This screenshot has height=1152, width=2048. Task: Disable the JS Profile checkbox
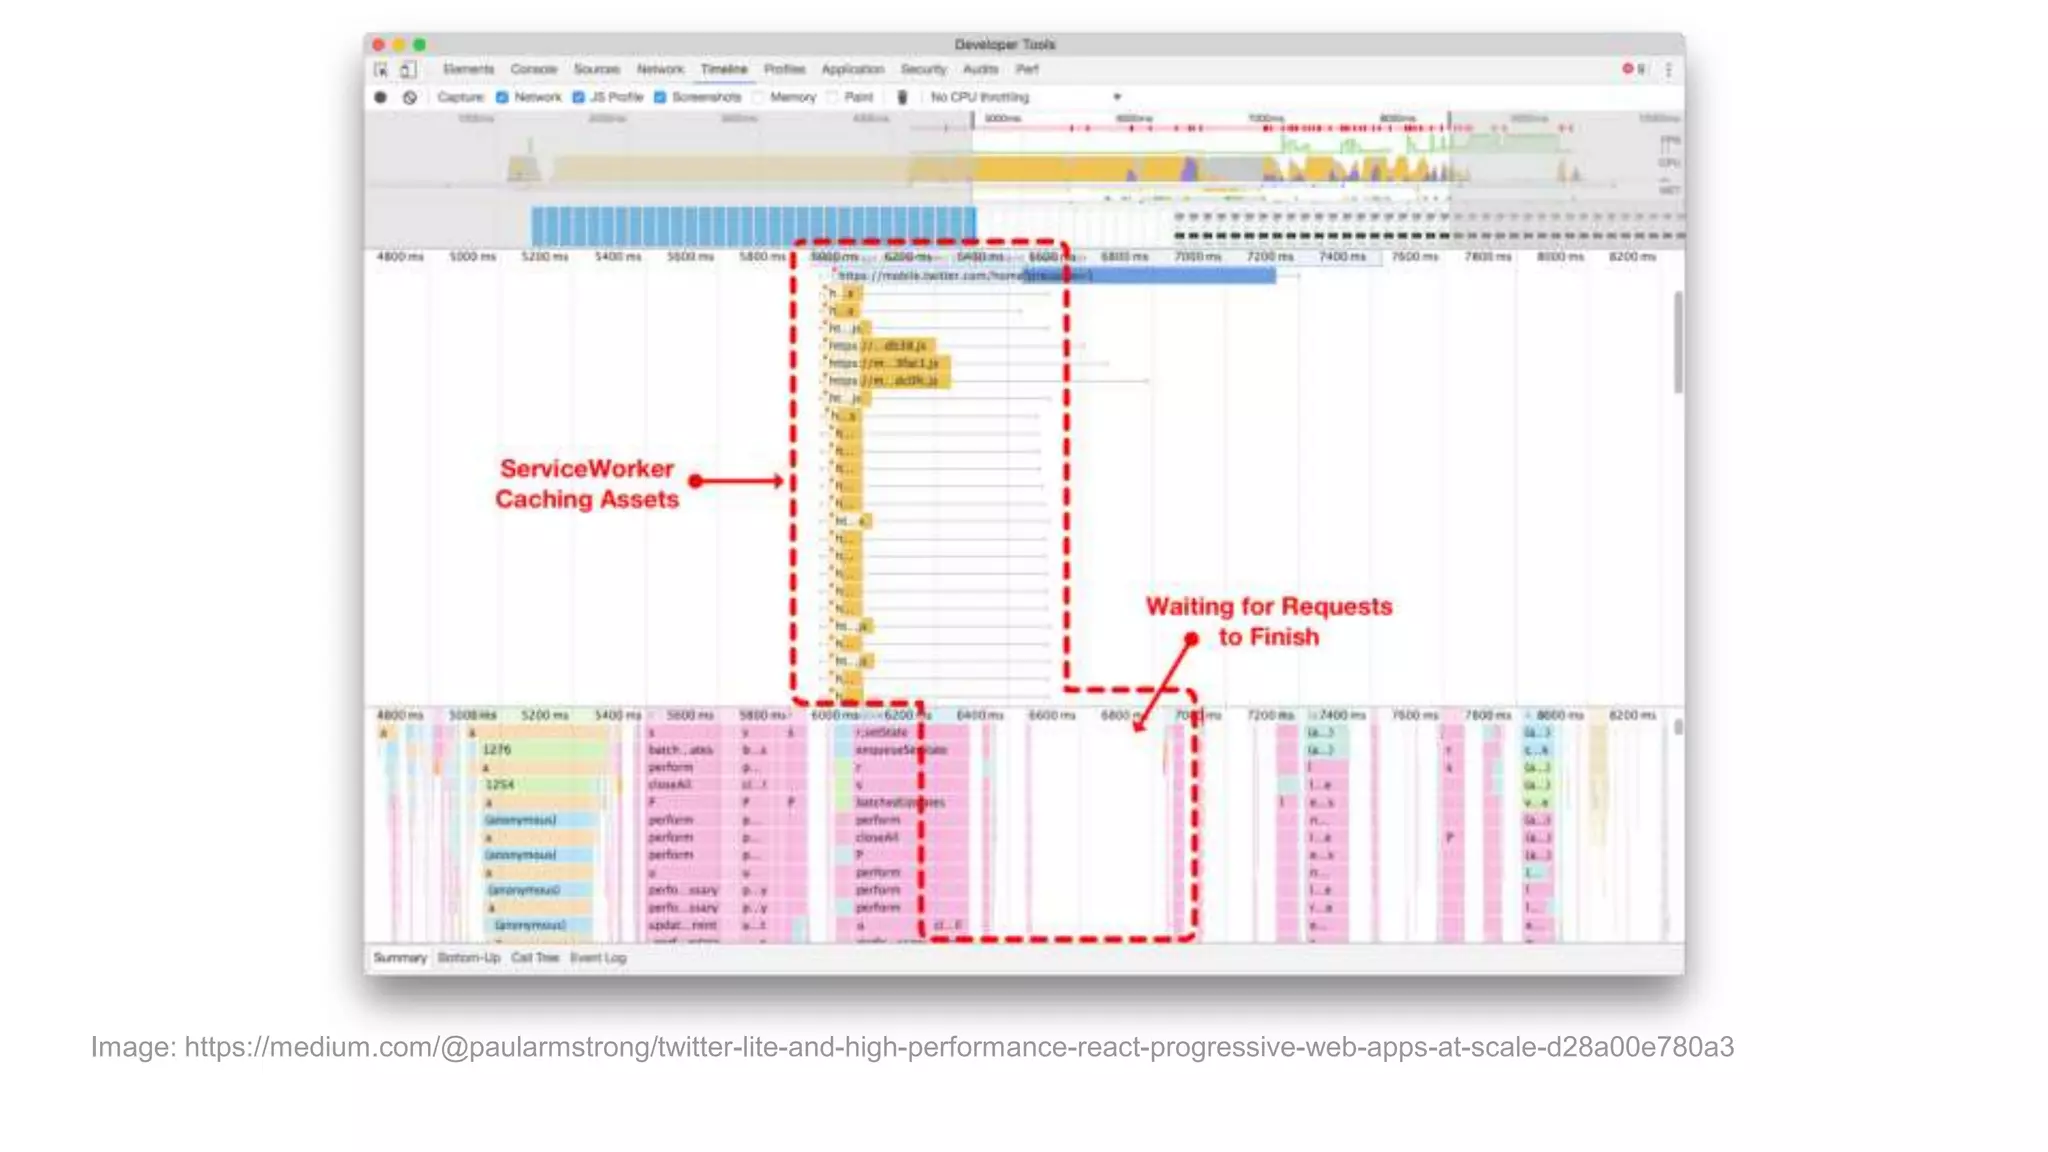(579, 98)
